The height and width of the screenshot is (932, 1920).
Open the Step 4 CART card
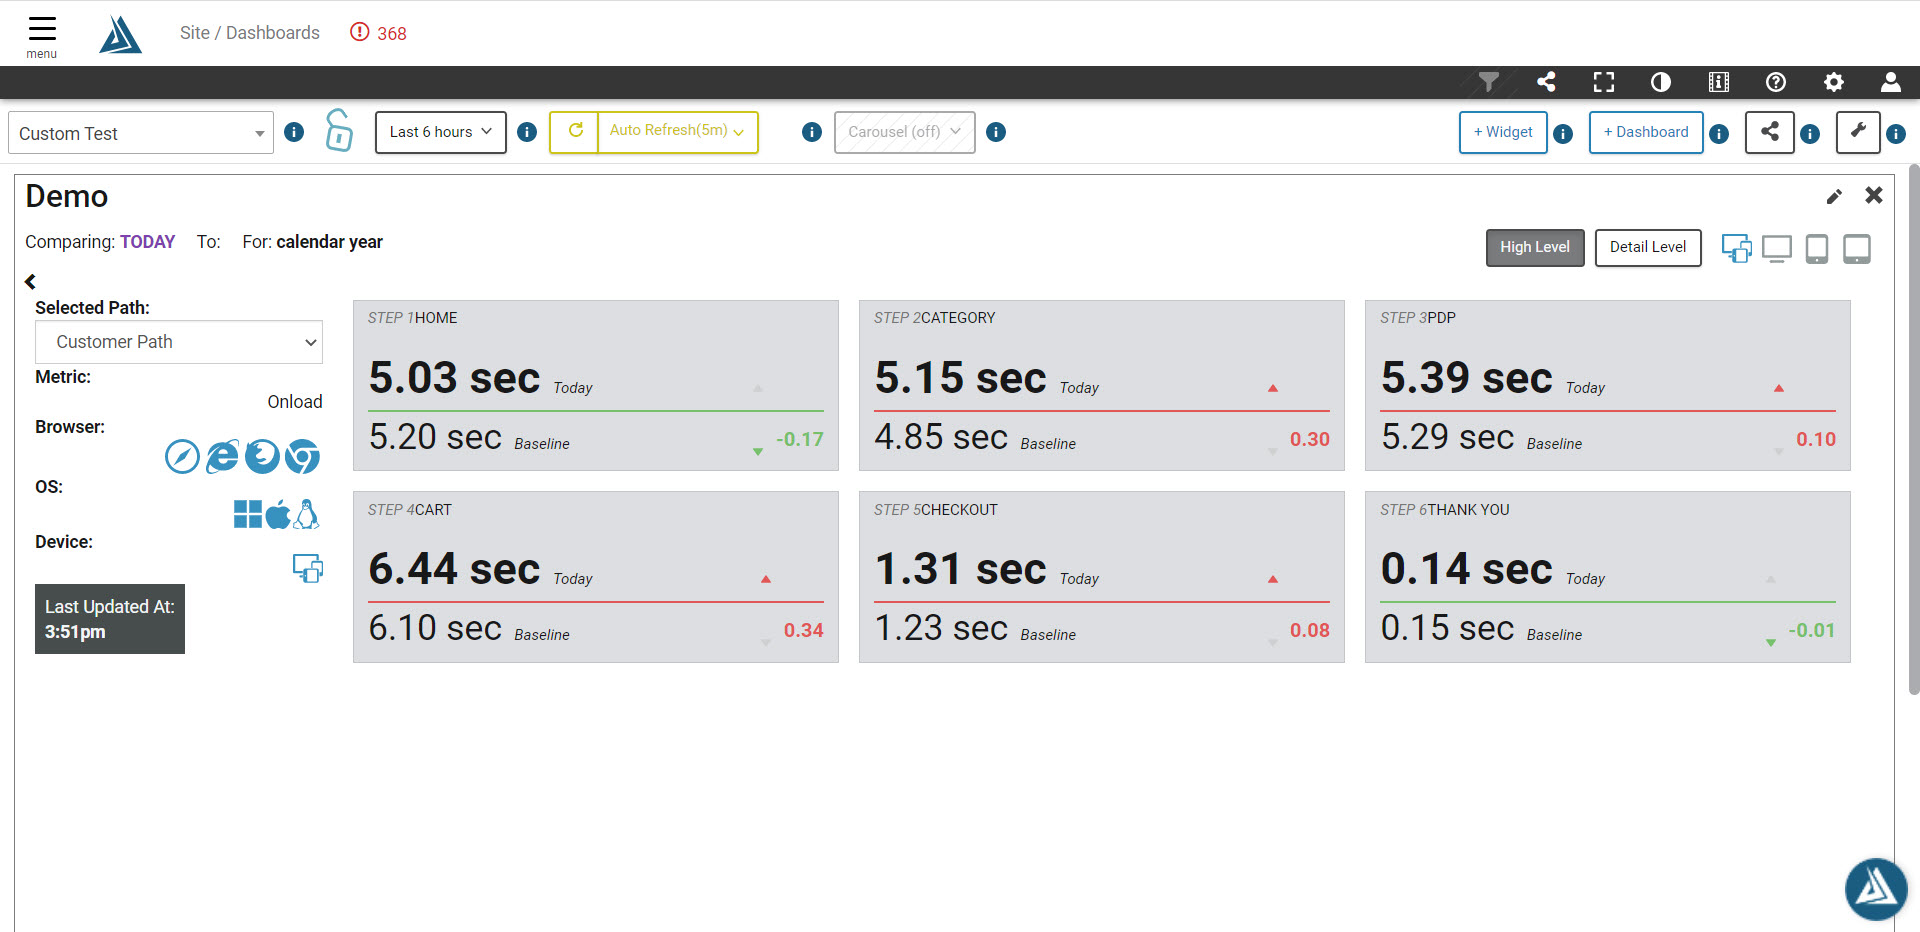click(596, 577)
